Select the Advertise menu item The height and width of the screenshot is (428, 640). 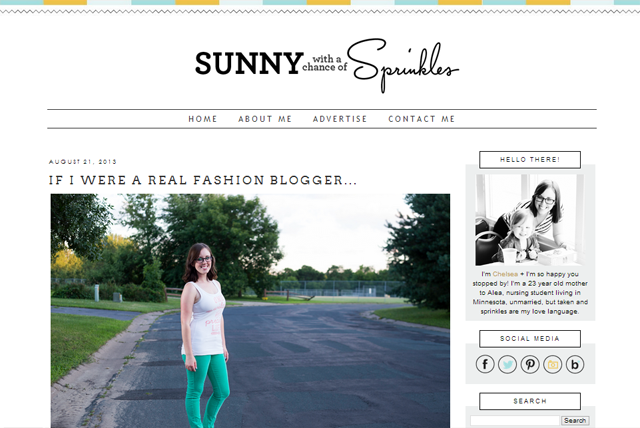coord(340,119)
